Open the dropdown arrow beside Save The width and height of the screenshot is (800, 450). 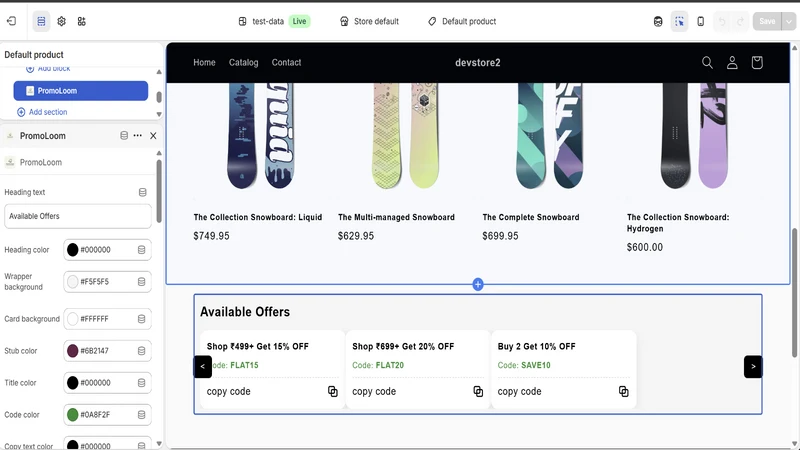pos(789,21)
